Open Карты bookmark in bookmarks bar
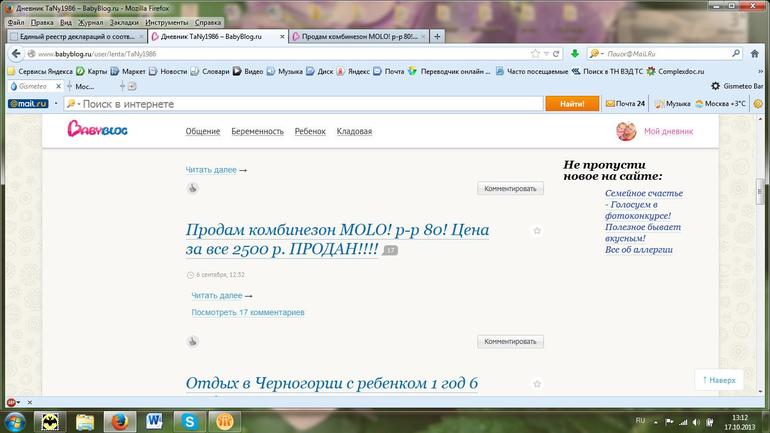The height and width of the screenshot is (433, 770). (x=92, y=71)
